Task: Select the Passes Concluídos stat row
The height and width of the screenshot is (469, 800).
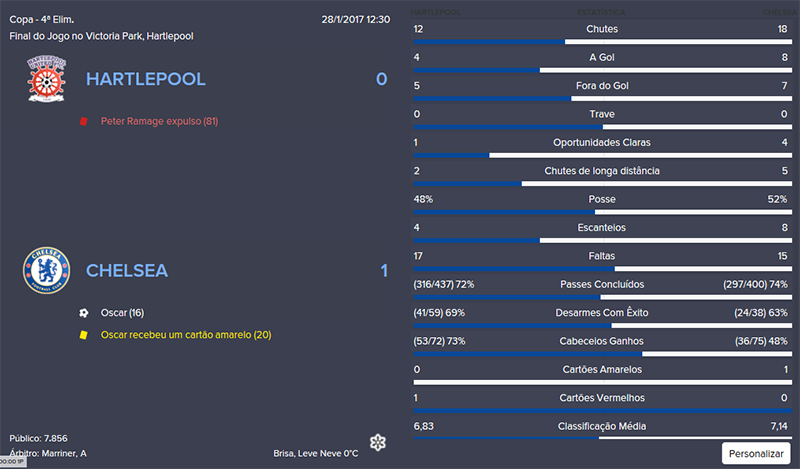Action: pos(602,284)
